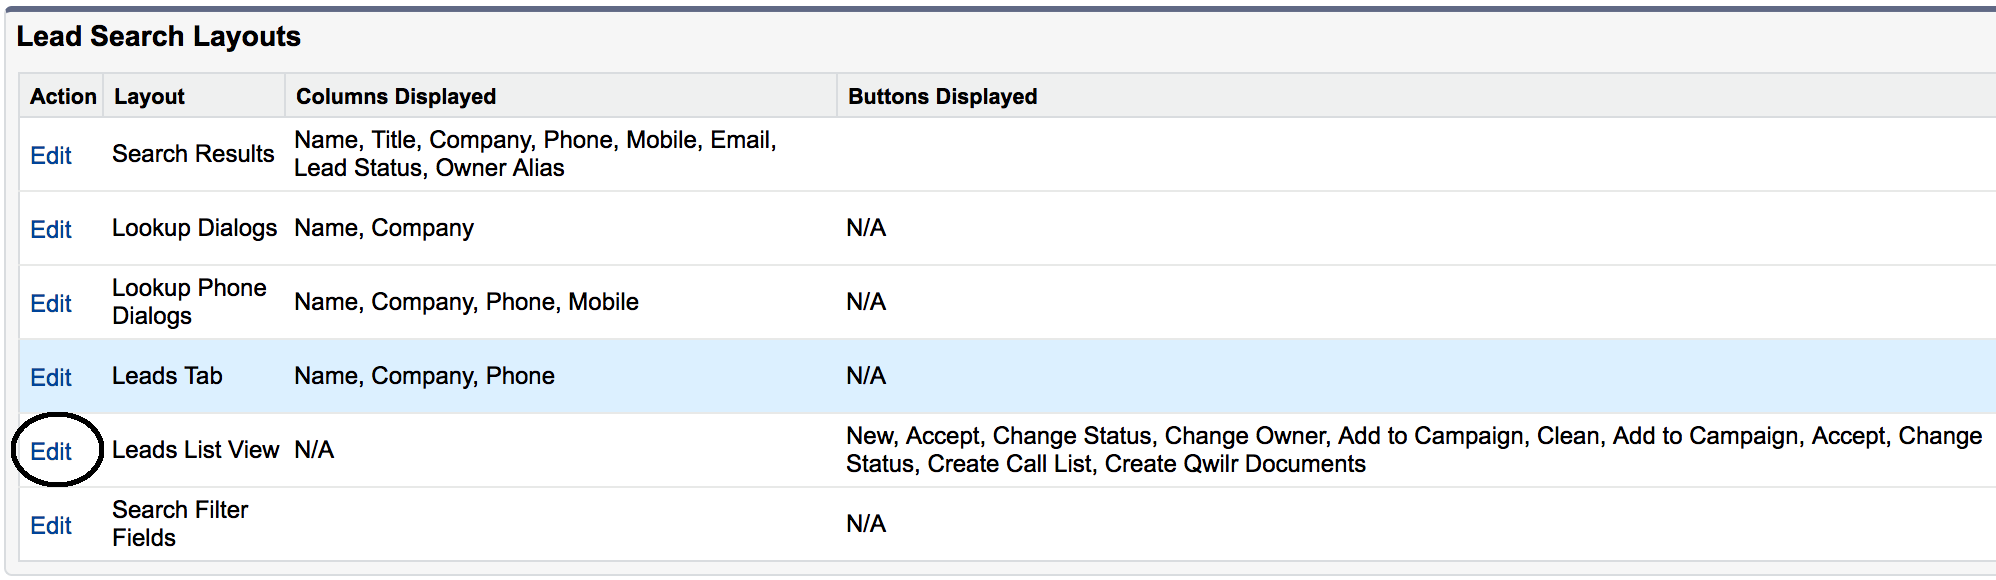The width and height of the screenshot is (1996, 580).
Task: Select the Lookup Phone Dialogs row
Action: point(191,302)
